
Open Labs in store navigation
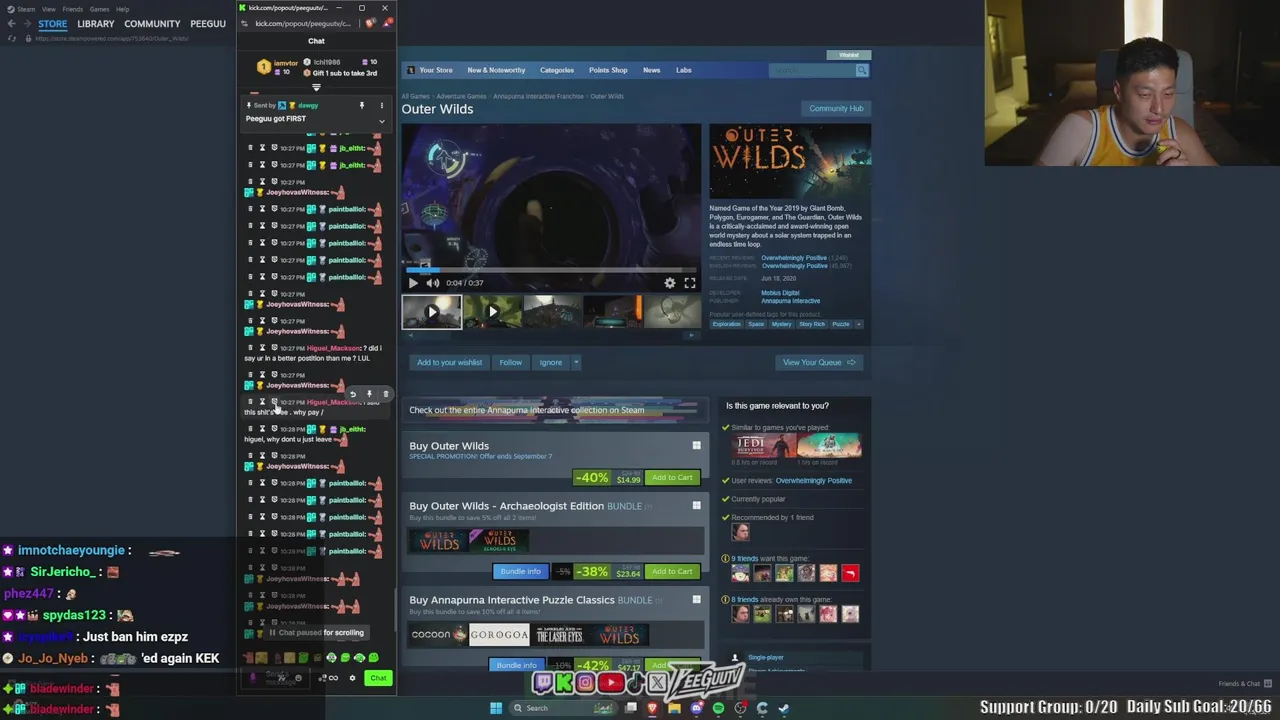(x=684, y=70)
